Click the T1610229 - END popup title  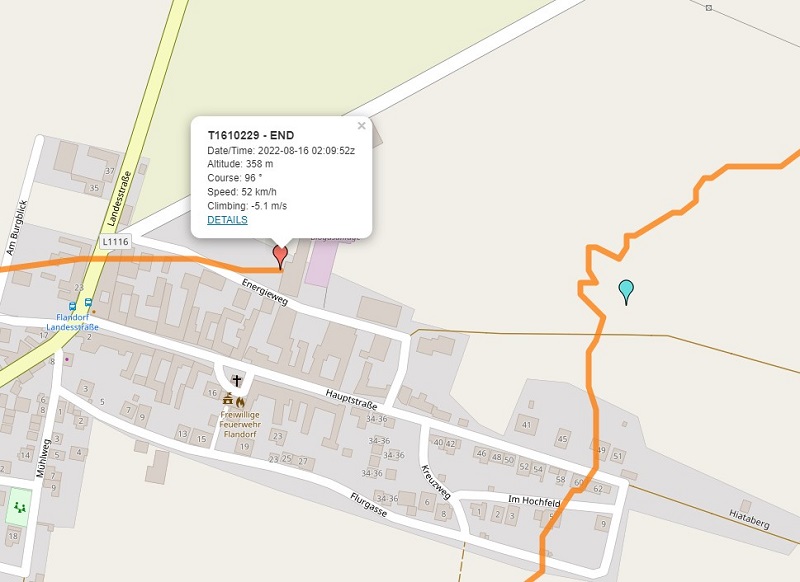[x=251, y=135]
